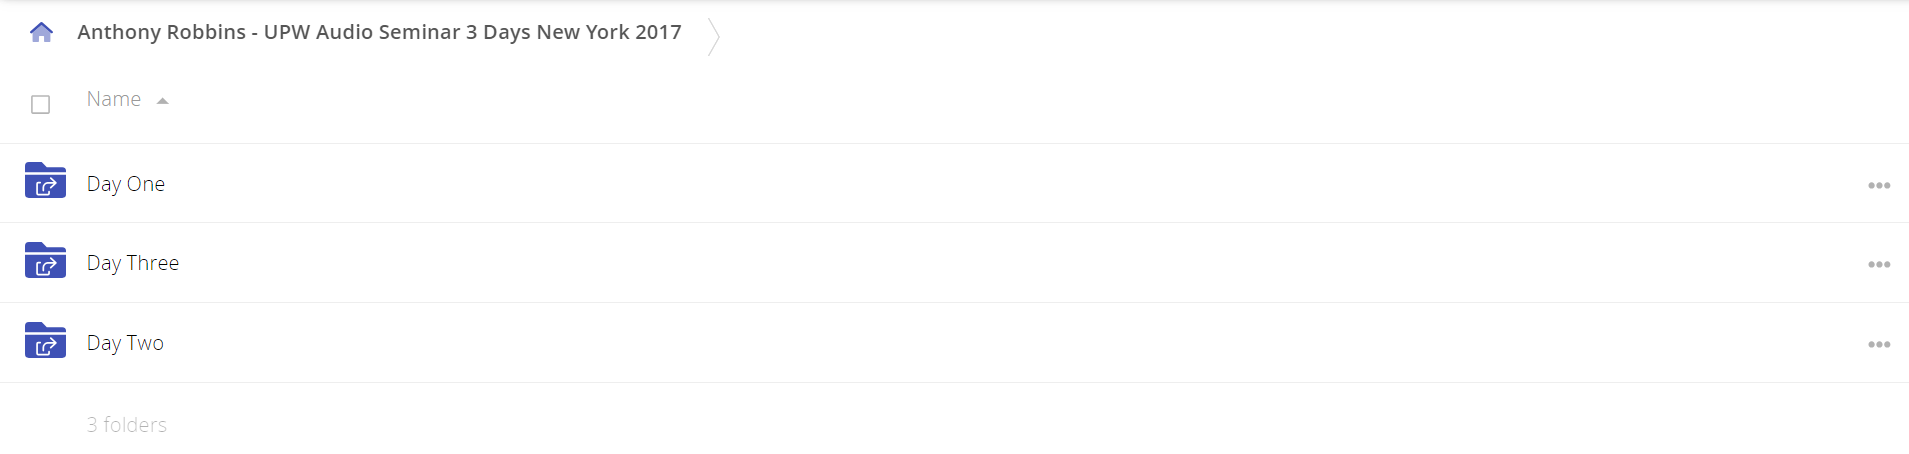This screenshot has width=1909, height=454.
Task: Go to the Home folder icon
Action: tap(41, 32)
